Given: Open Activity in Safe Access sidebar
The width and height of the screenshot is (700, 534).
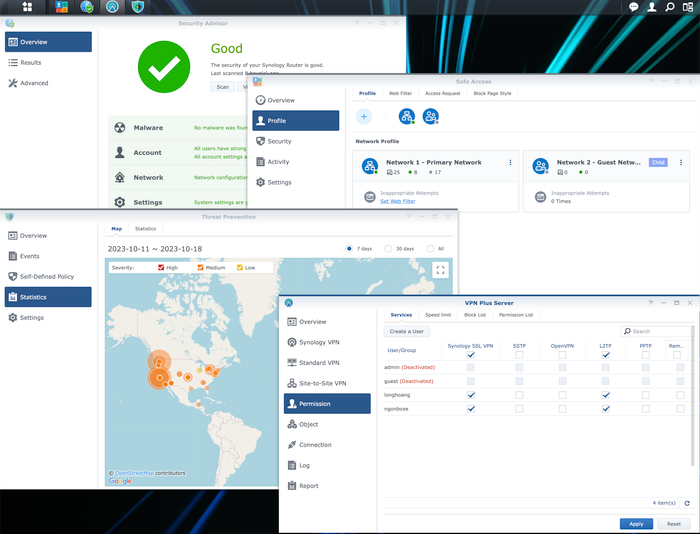Looking at the screenshot, I should (x=278, y=161).
